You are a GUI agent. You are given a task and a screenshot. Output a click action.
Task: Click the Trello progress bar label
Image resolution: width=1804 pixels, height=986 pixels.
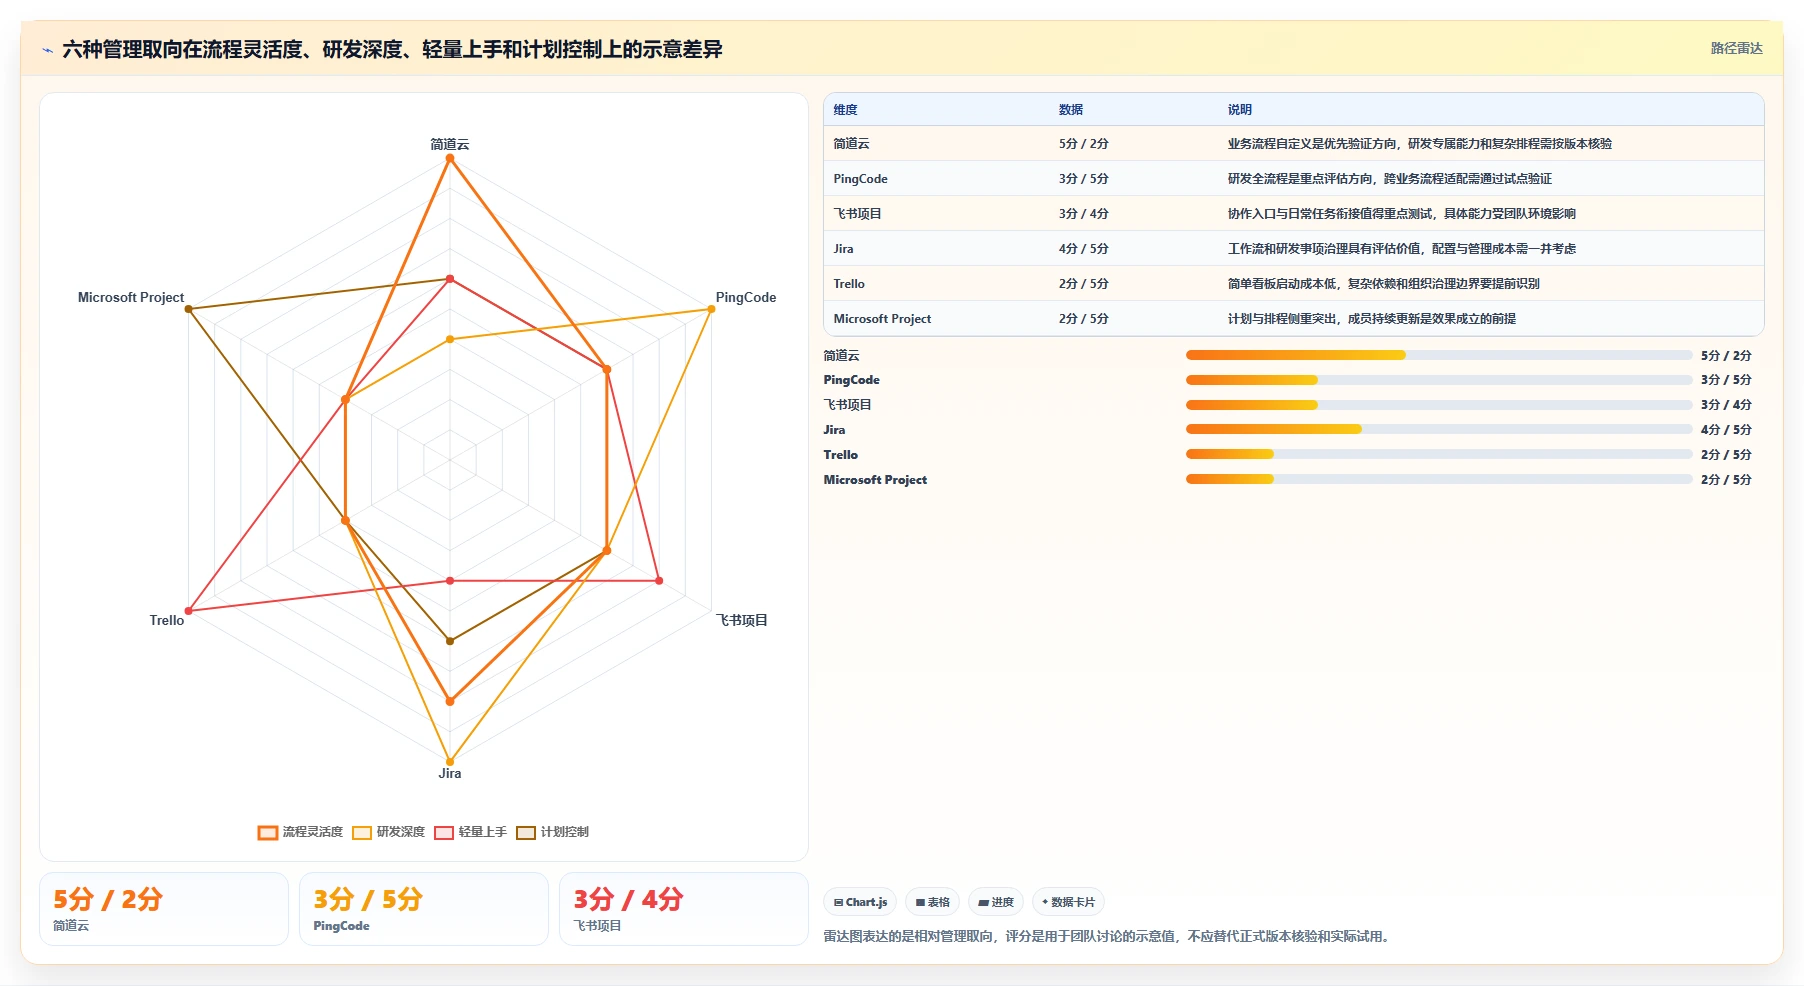(840, 455)
